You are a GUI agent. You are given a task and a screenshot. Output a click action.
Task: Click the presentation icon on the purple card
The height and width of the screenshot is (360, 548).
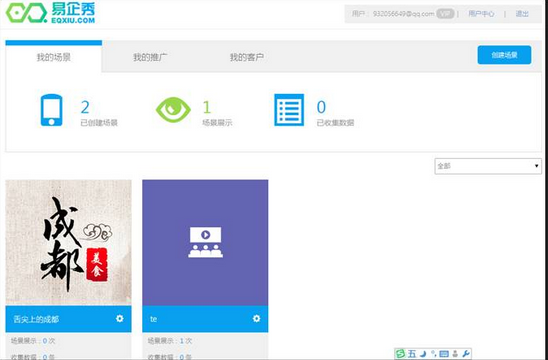click(206, 242)
